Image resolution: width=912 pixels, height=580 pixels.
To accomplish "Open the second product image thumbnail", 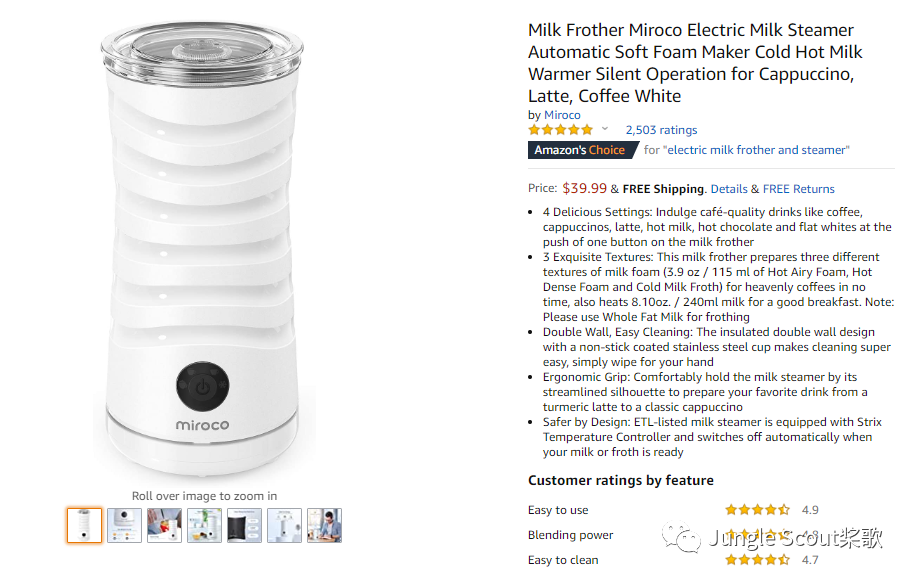I will pyautogui.click(x=124, y=525).
